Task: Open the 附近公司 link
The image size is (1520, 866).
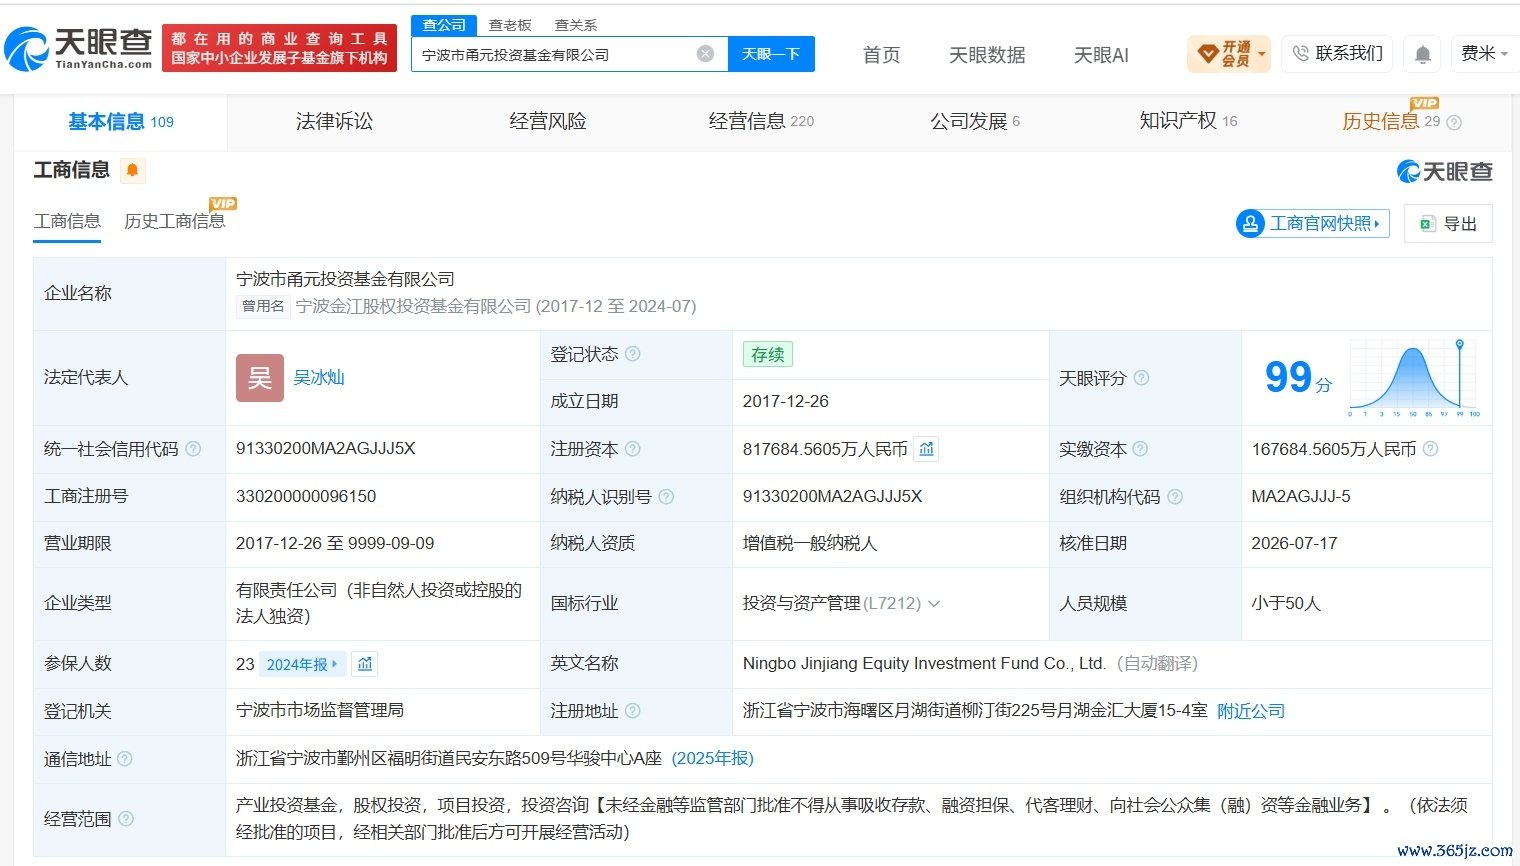Action: coord(1251,711)
